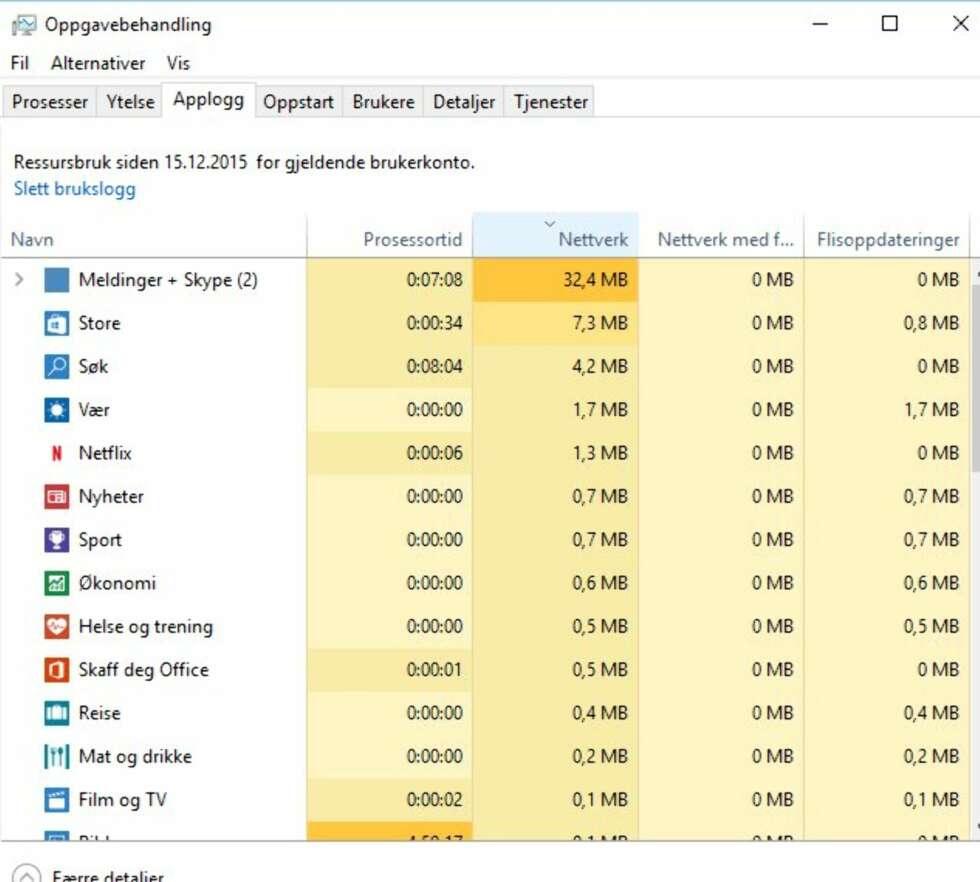Click the 1,3 MB network value for Netflix
The height and width of the screenshot is (882, 980).
point(600,453)
